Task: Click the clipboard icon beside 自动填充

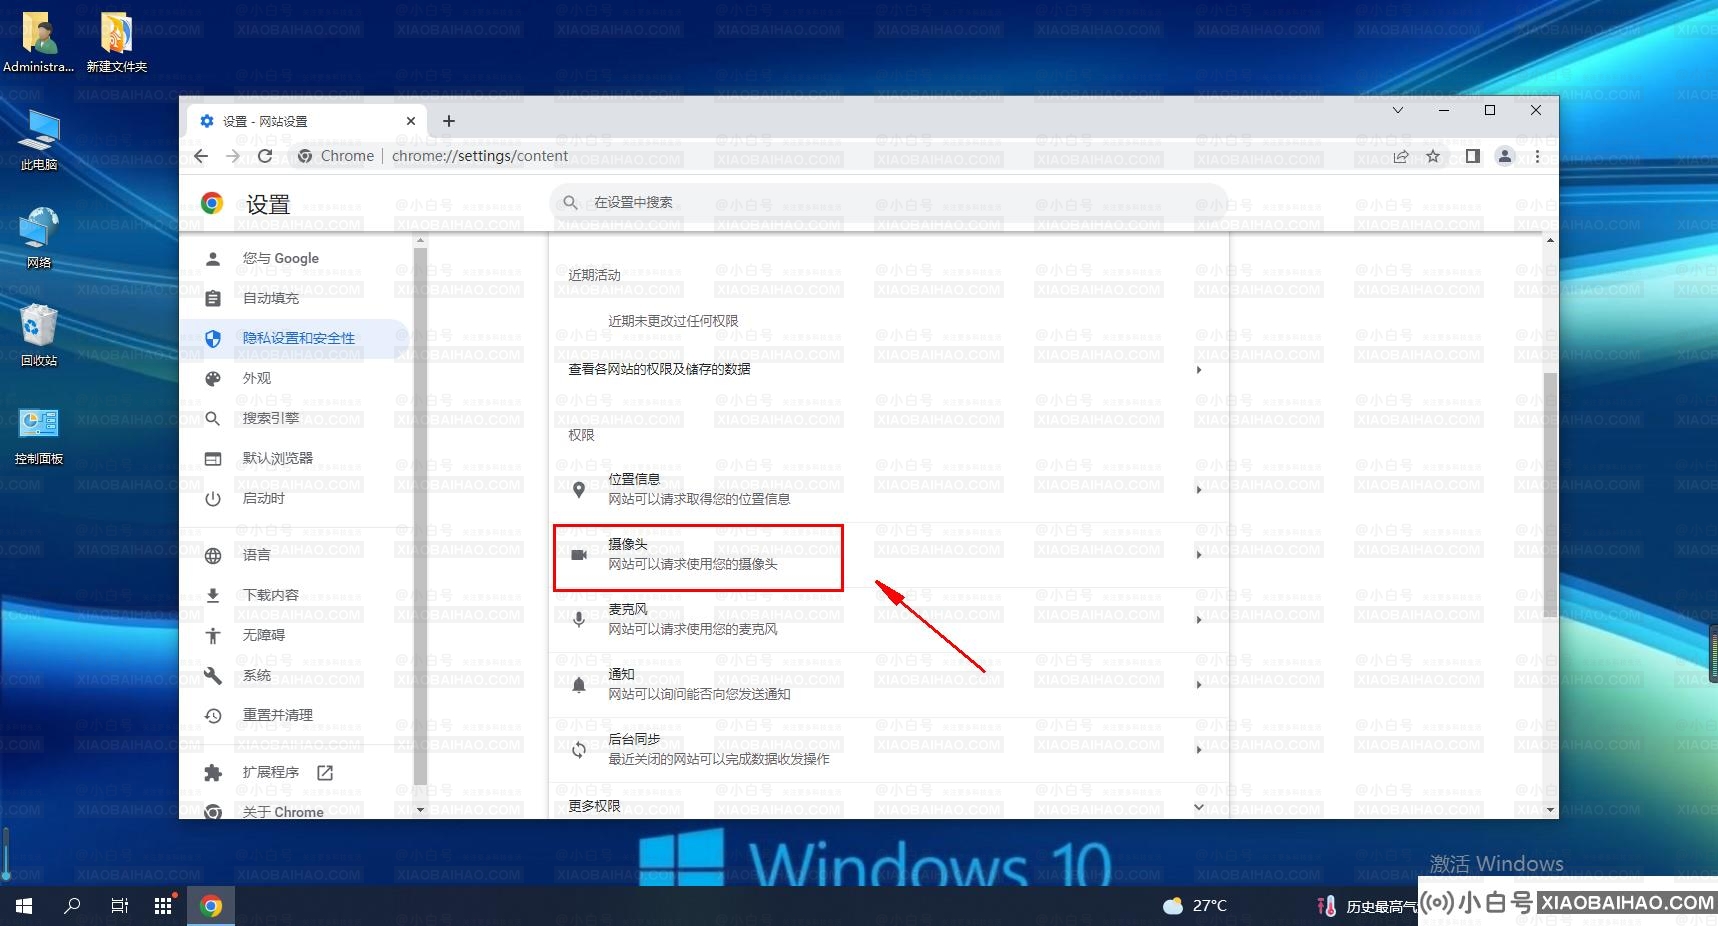Action: click(x=213, y=298)
